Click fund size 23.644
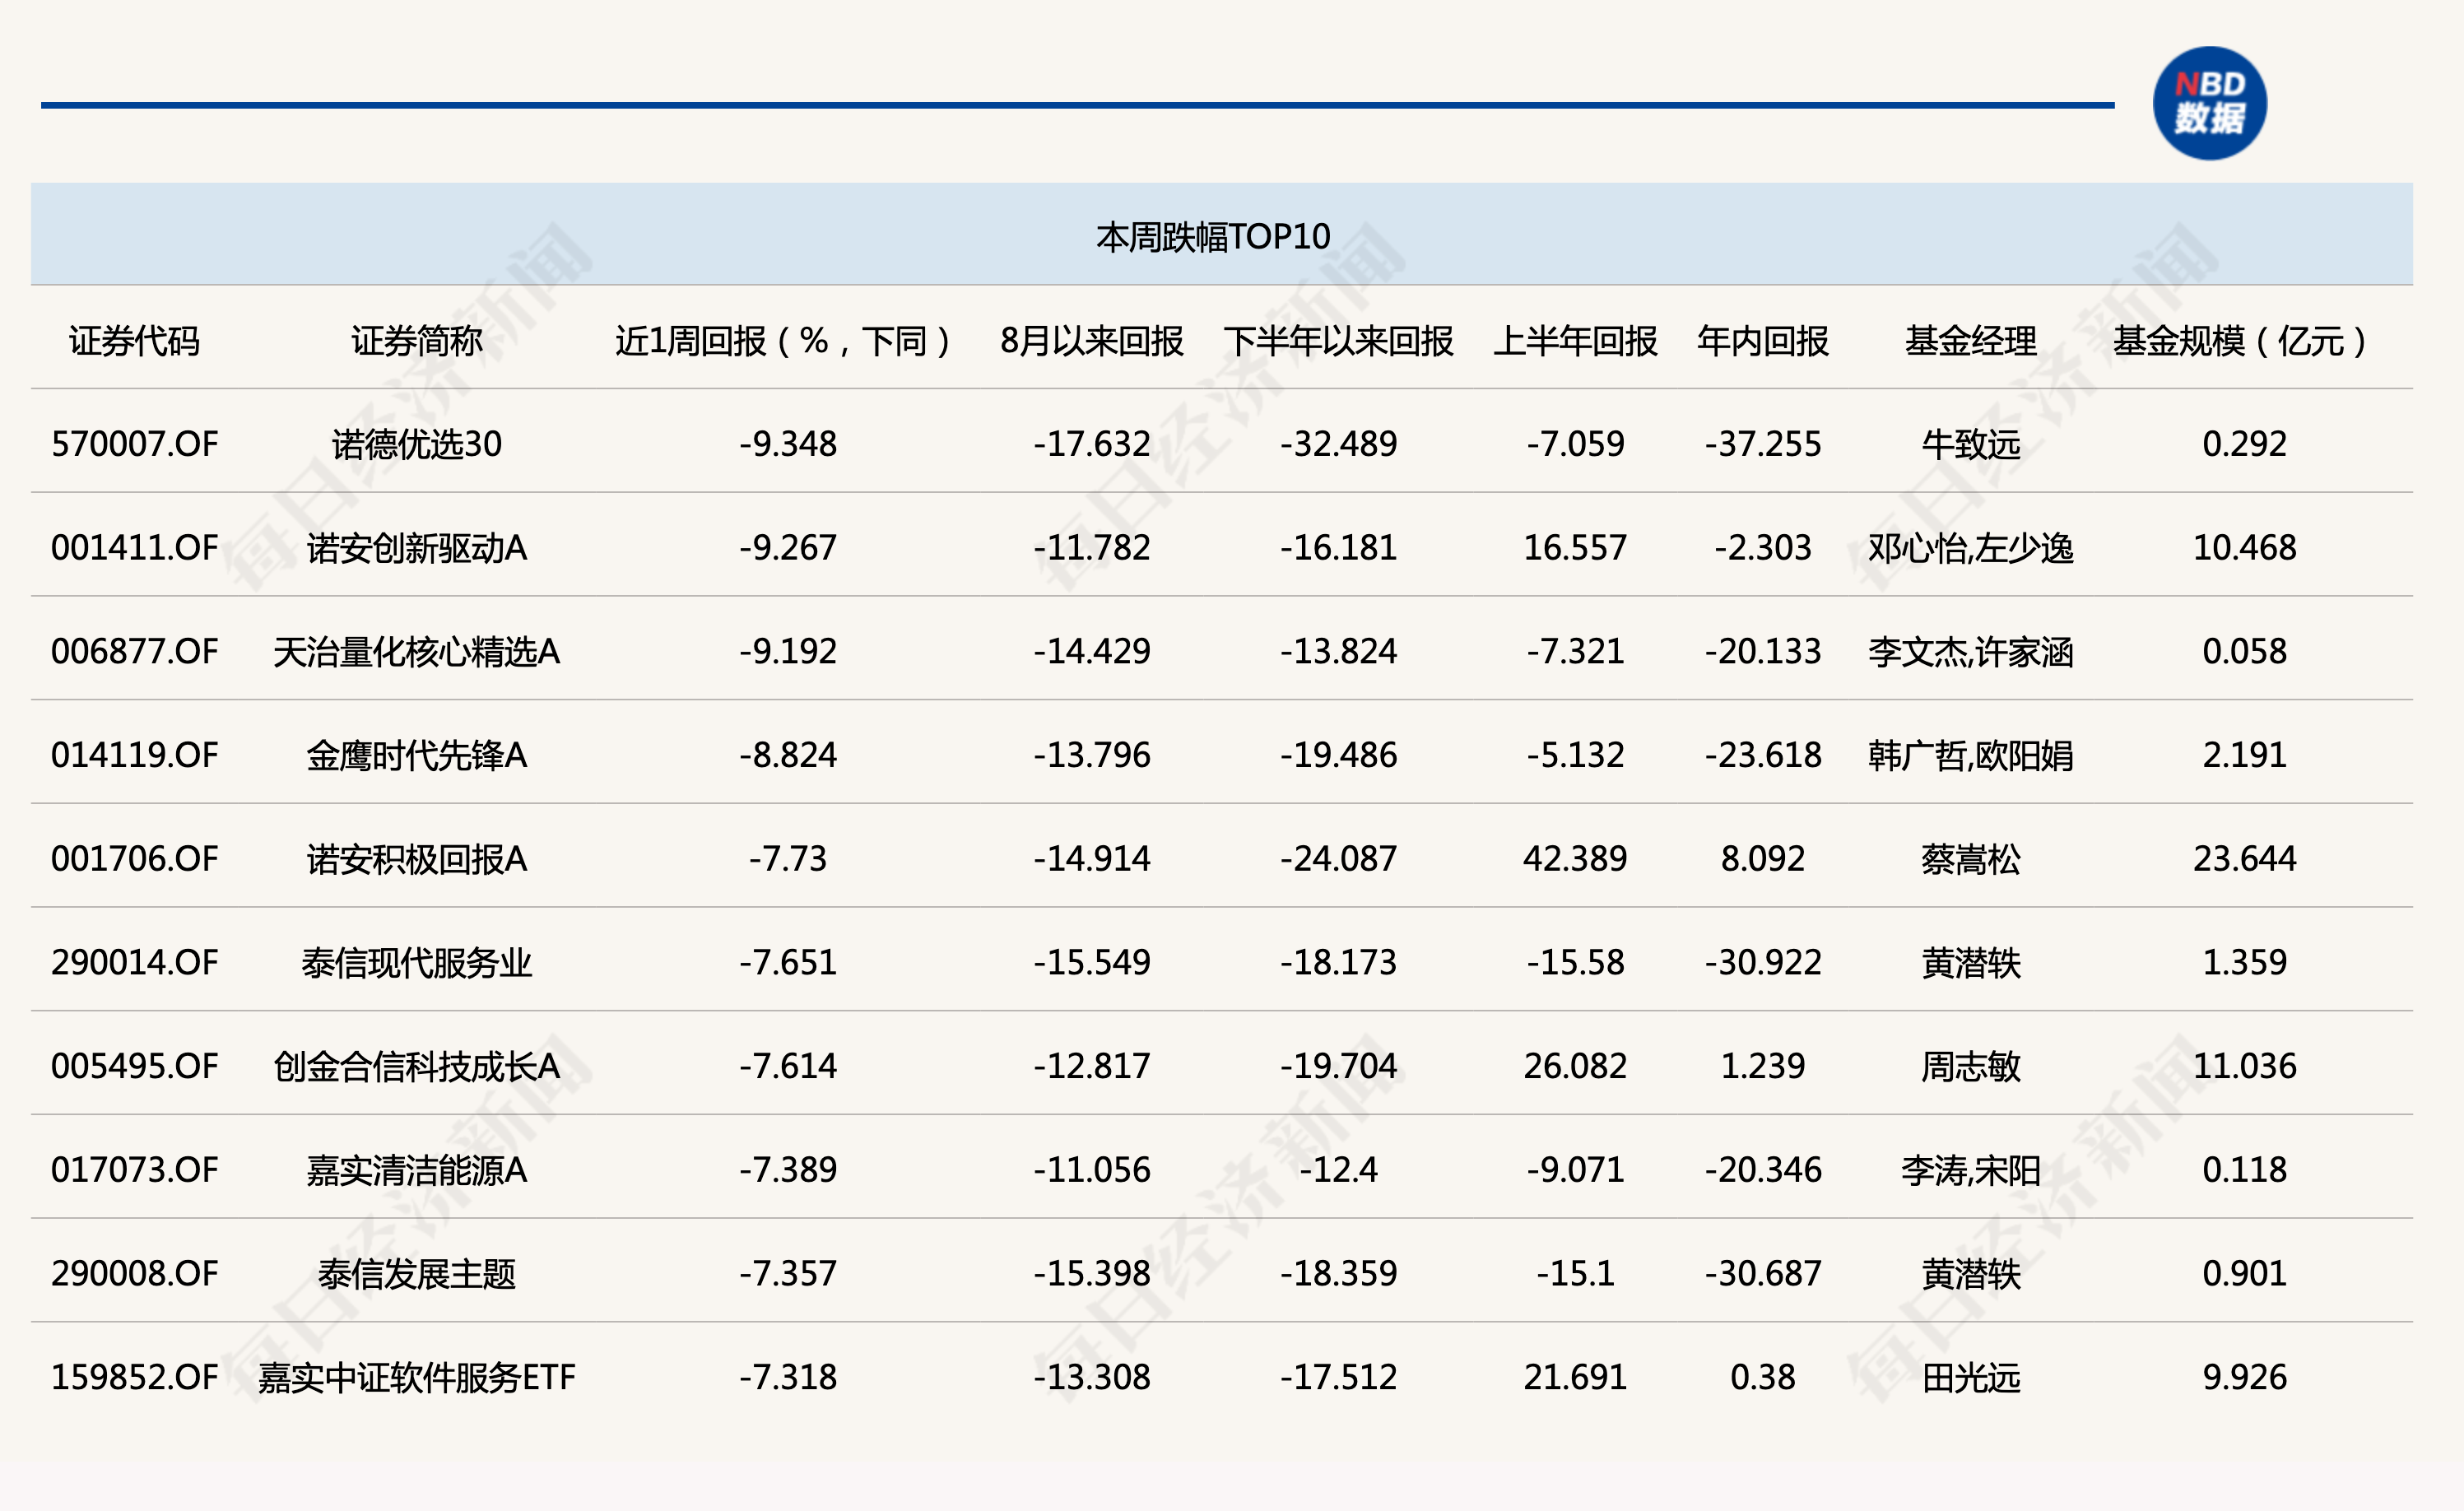This screenshot has width=2464, height=1511. click(x=2244, y=859)
